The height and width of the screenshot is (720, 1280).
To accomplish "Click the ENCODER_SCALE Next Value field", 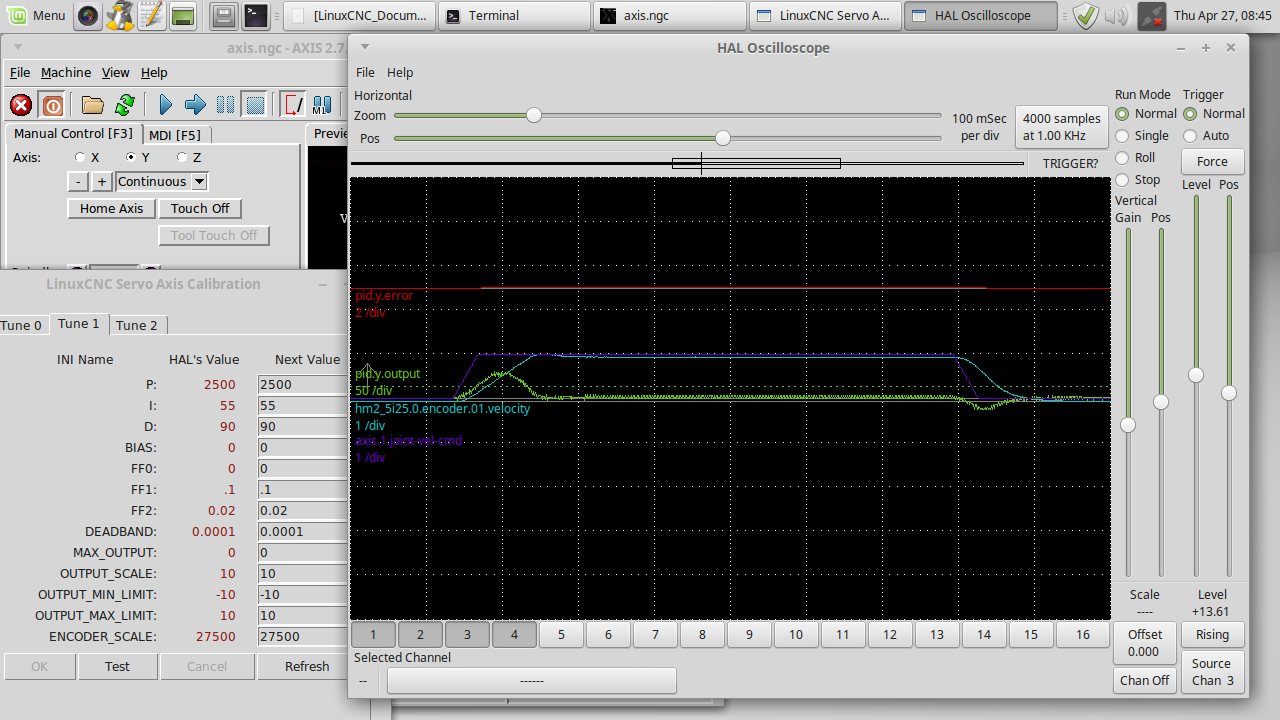I will pyautogui.click(x=302, y=636).
